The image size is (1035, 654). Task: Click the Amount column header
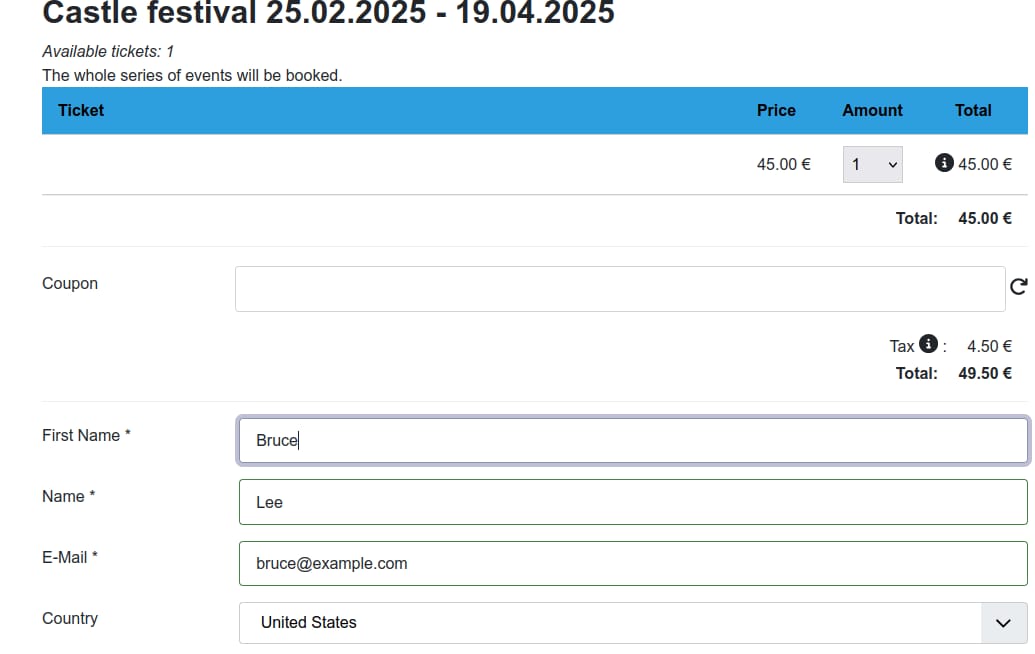(x=872, y=110)
